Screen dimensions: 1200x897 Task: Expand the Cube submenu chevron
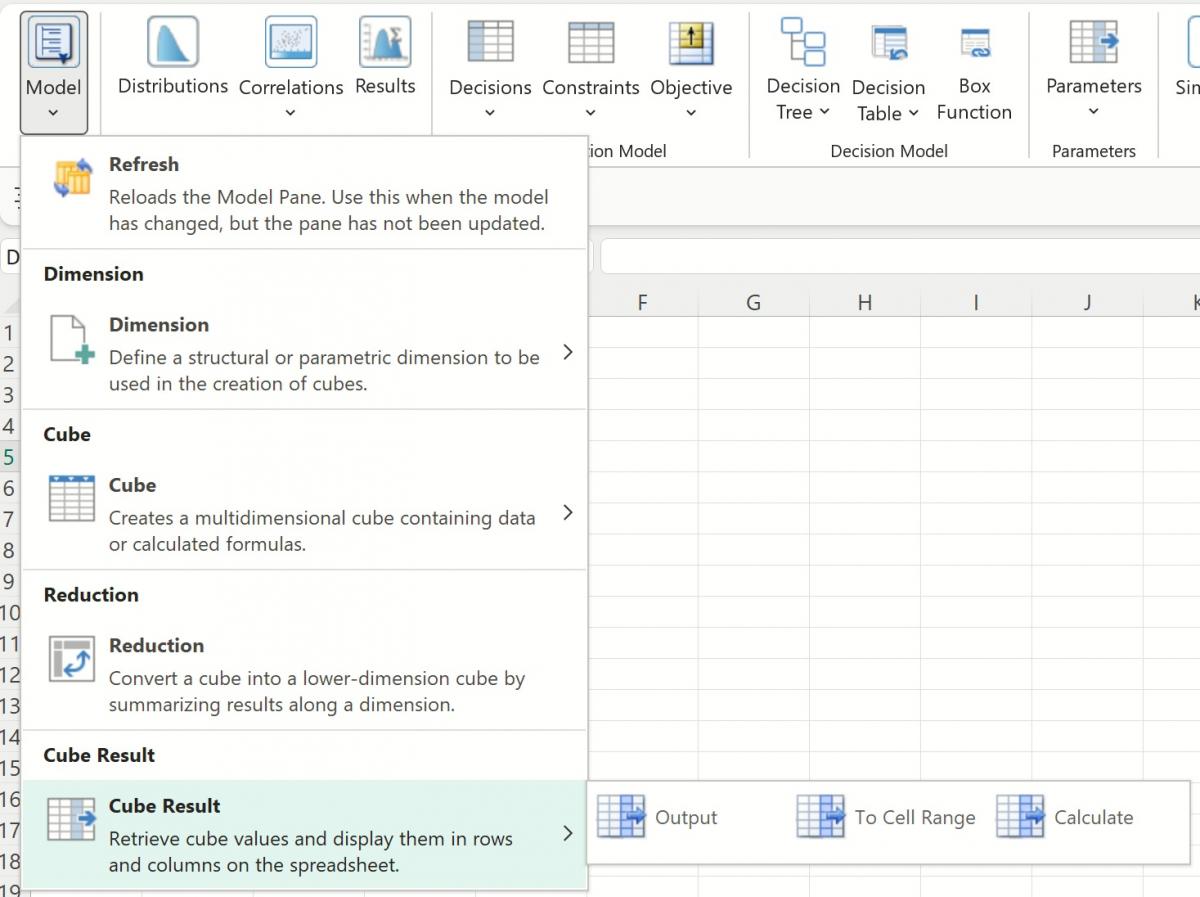click(568, 512)
